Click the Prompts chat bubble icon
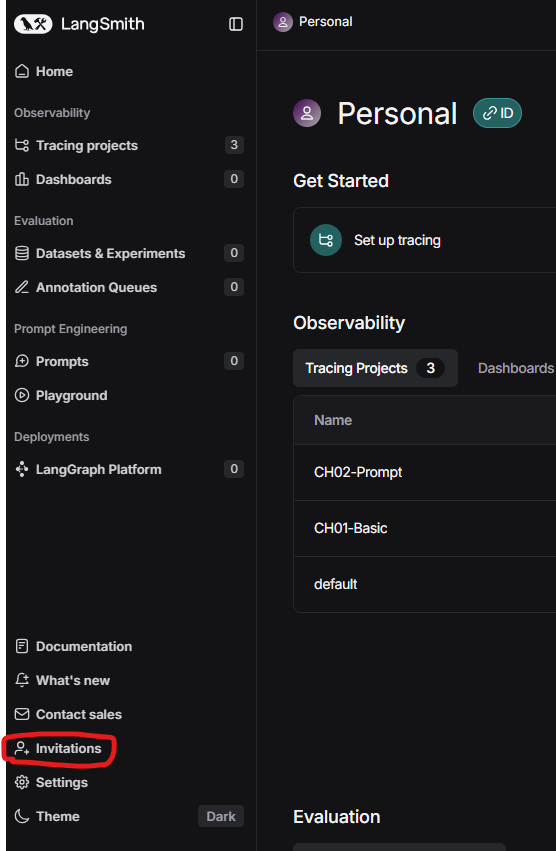This screenshot has width=556, height=851. [22, 361]
